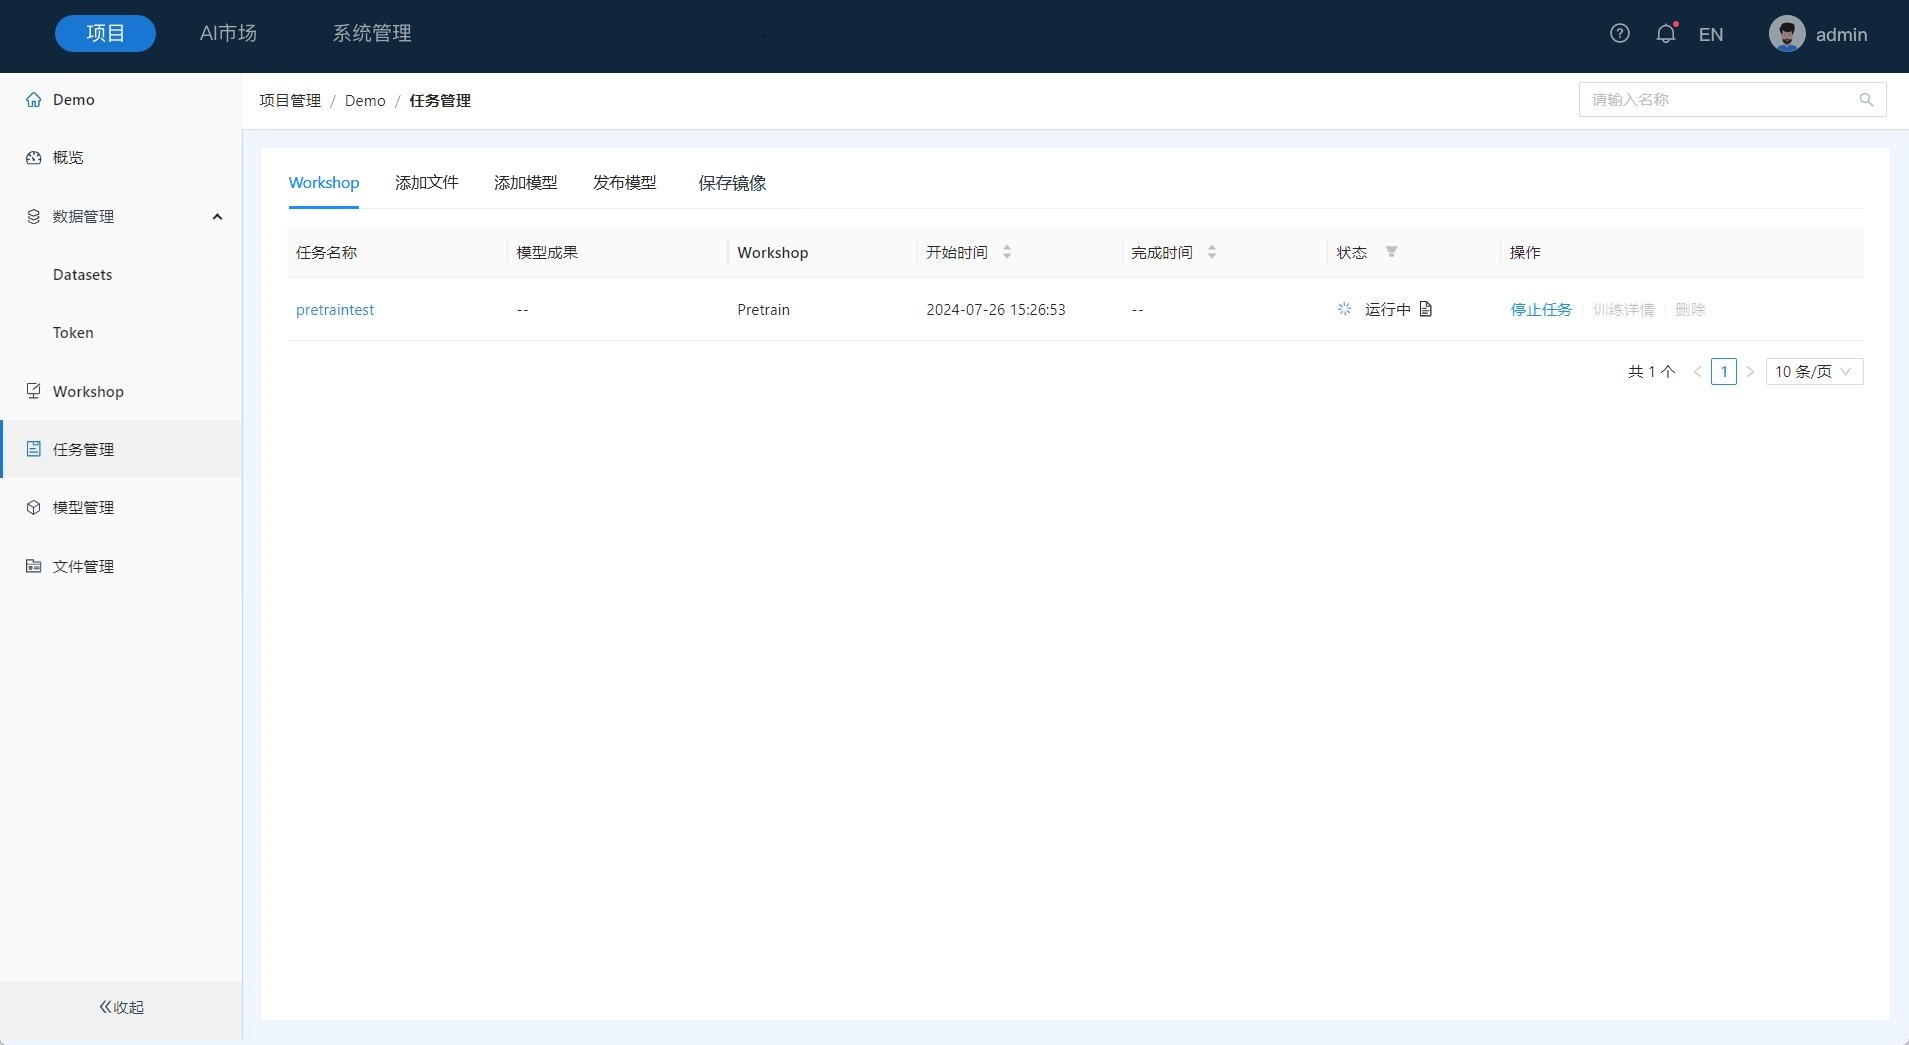The image size is (1909, 1045).
Task: Open the AI市场 top menu
Action: [228, 34]
